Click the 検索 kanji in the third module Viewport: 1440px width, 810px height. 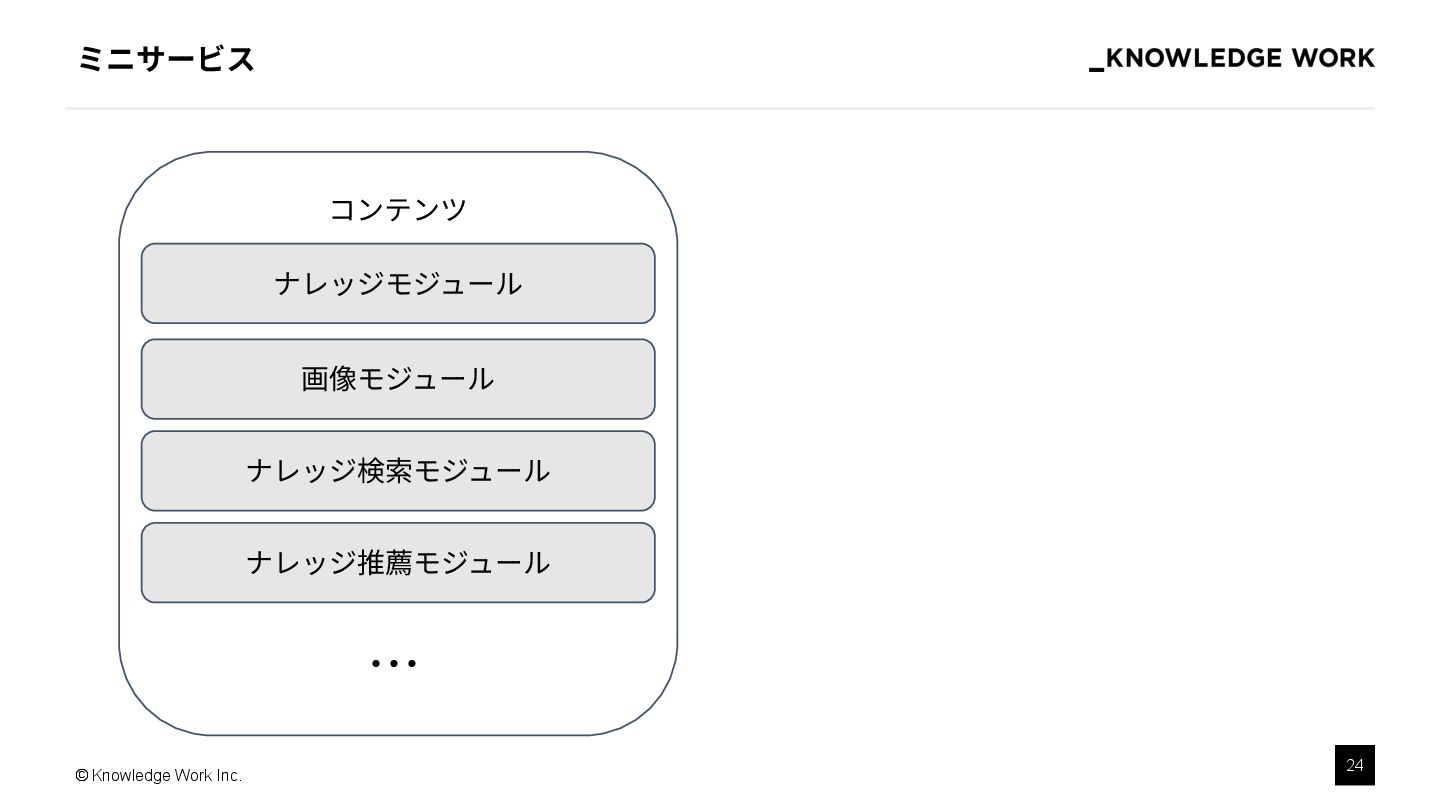tap(385, 471)
